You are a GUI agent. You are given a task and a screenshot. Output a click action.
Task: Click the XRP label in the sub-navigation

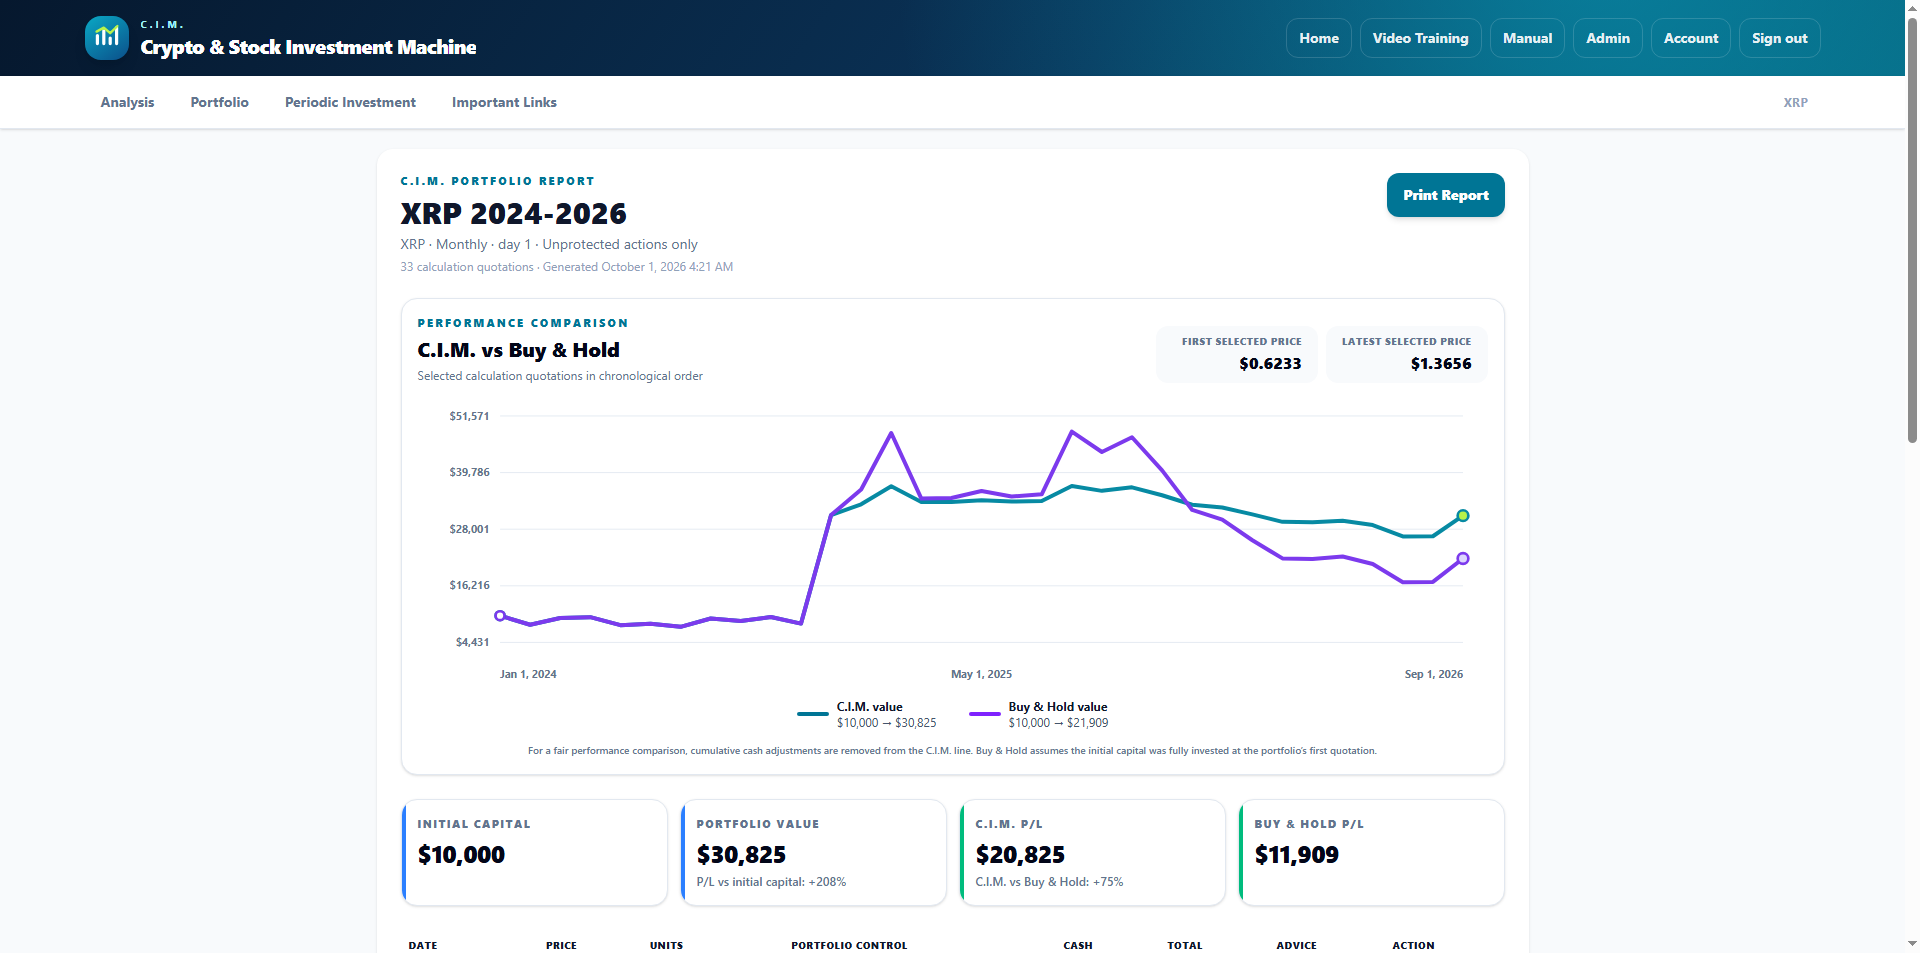click(1795, 102)
